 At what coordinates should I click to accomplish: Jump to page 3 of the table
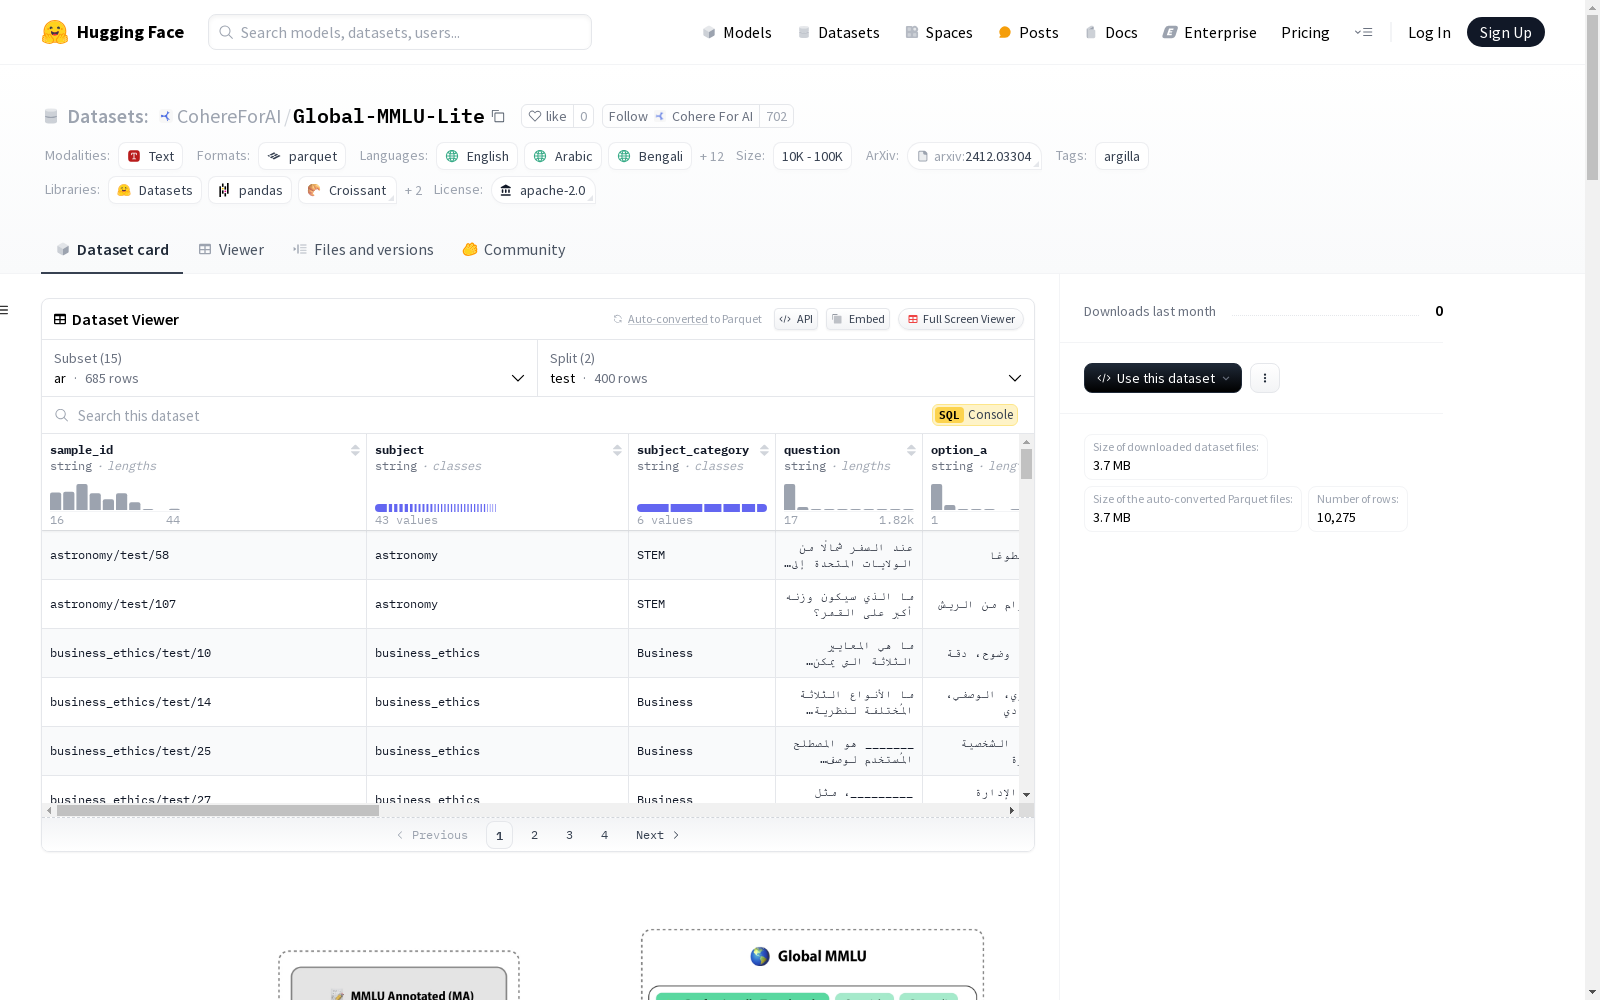569,835
